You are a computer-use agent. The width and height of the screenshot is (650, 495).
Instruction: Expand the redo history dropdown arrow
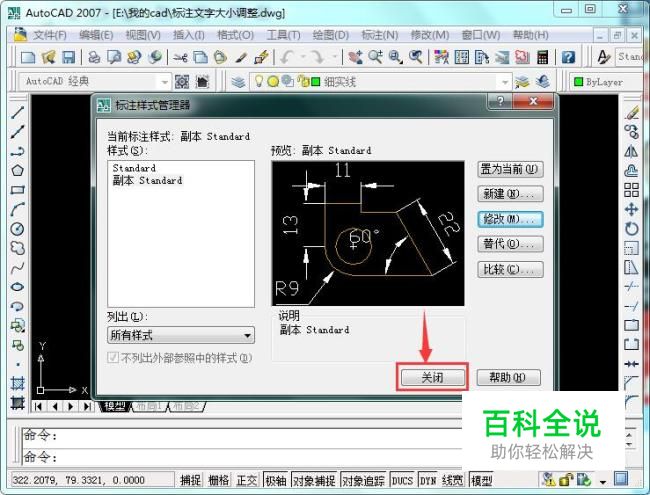tap(334, 57)
